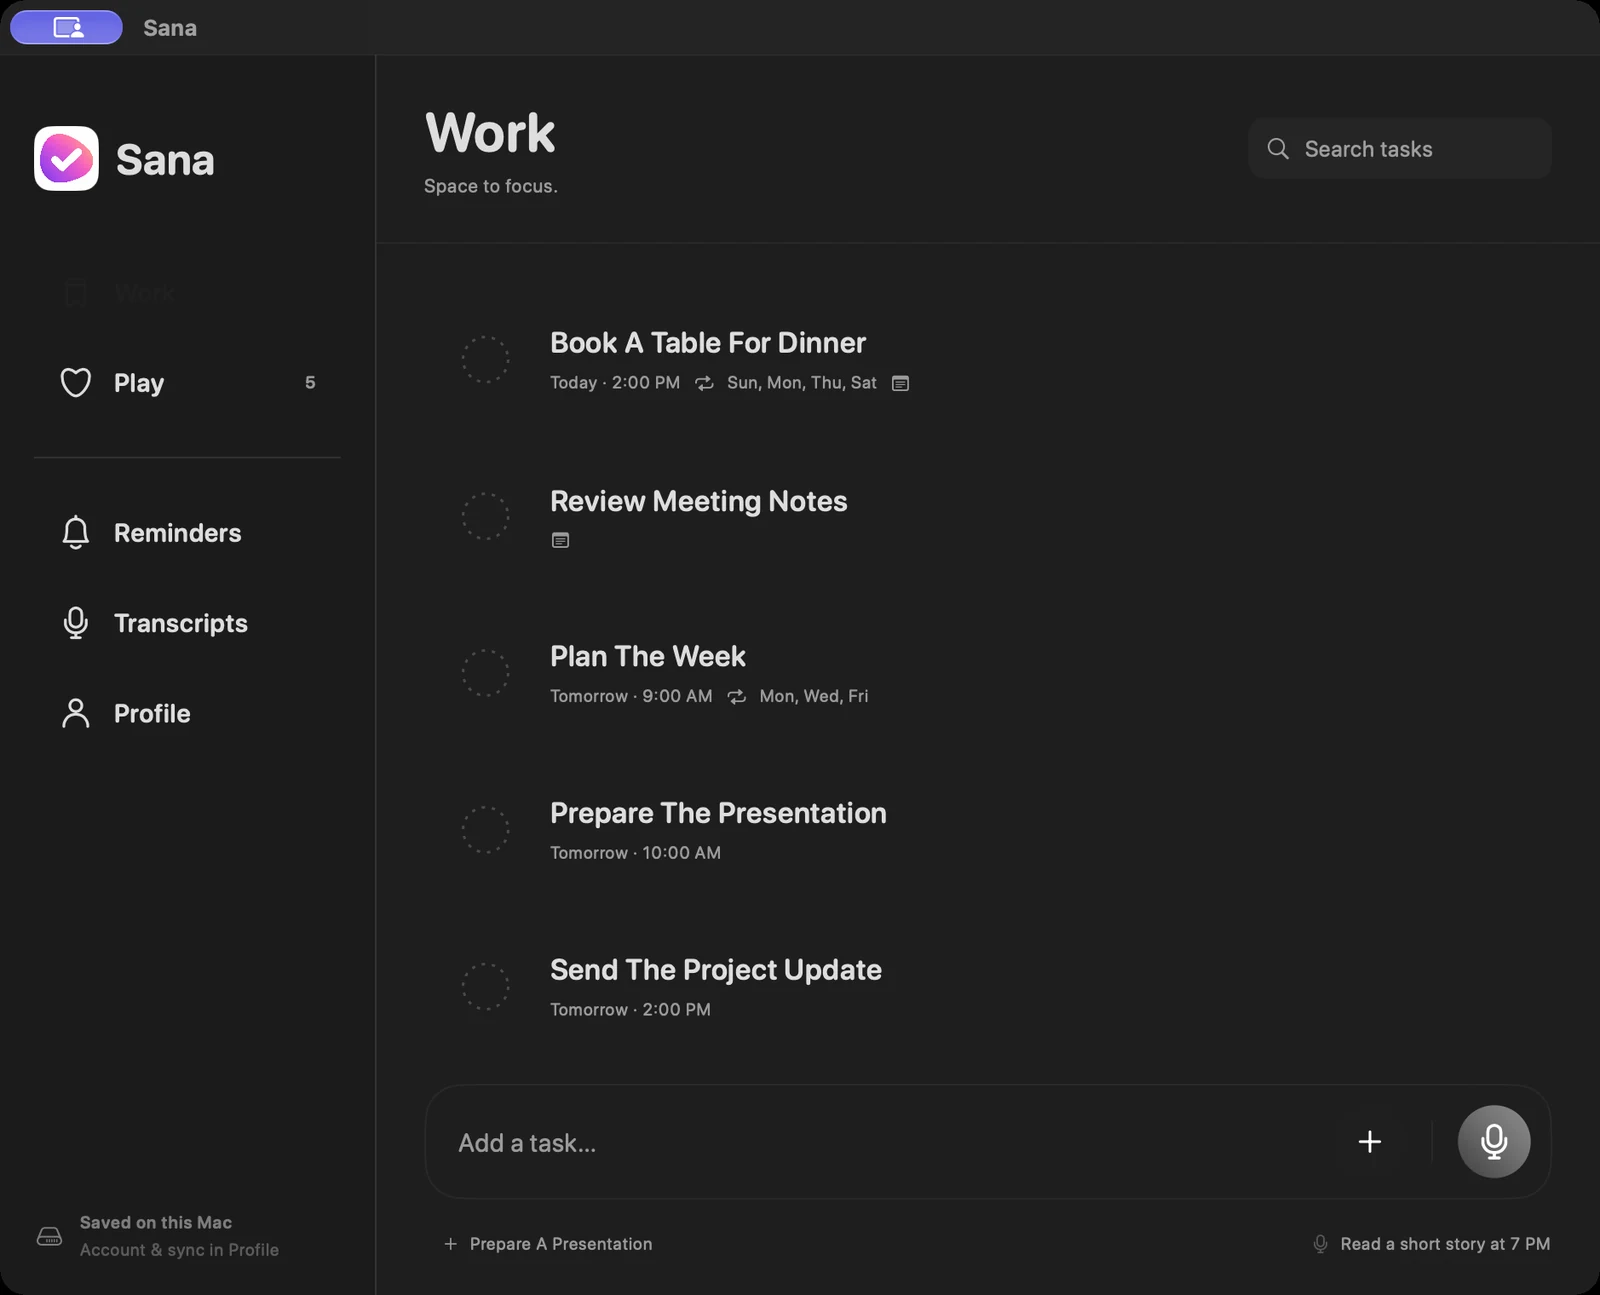The image size is (1600, 1295).
Task: Click Tomorrow · 9:00 AM due time
Action: coord(631,696)
